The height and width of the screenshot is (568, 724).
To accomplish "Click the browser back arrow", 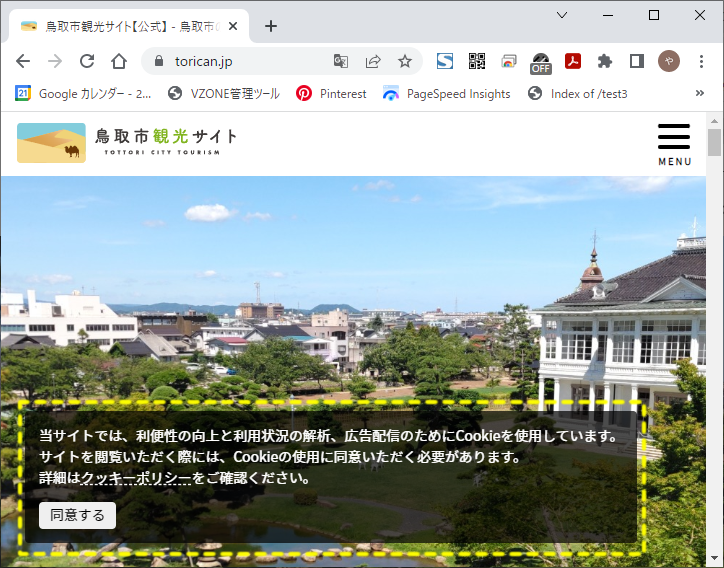I will (23, 61).
